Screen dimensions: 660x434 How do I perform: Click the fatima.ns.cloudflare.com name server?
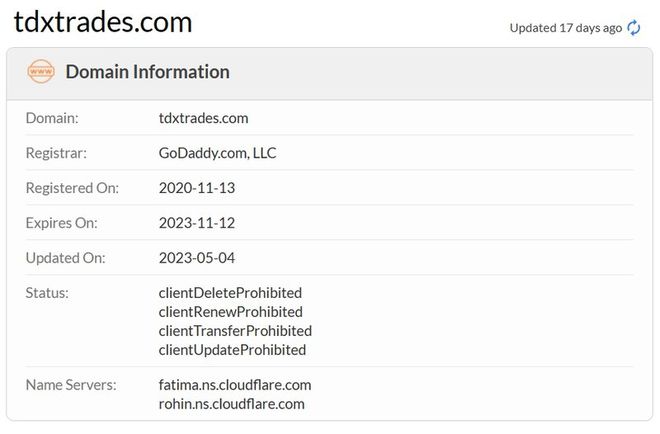235,385
